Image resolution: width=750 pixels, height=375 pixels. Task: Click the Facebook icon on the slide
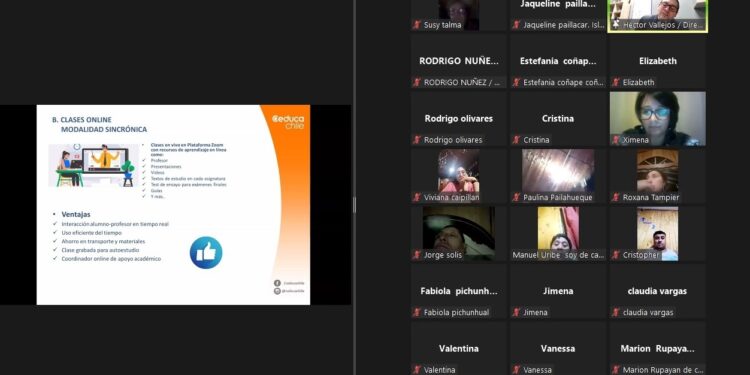point(277,283)
